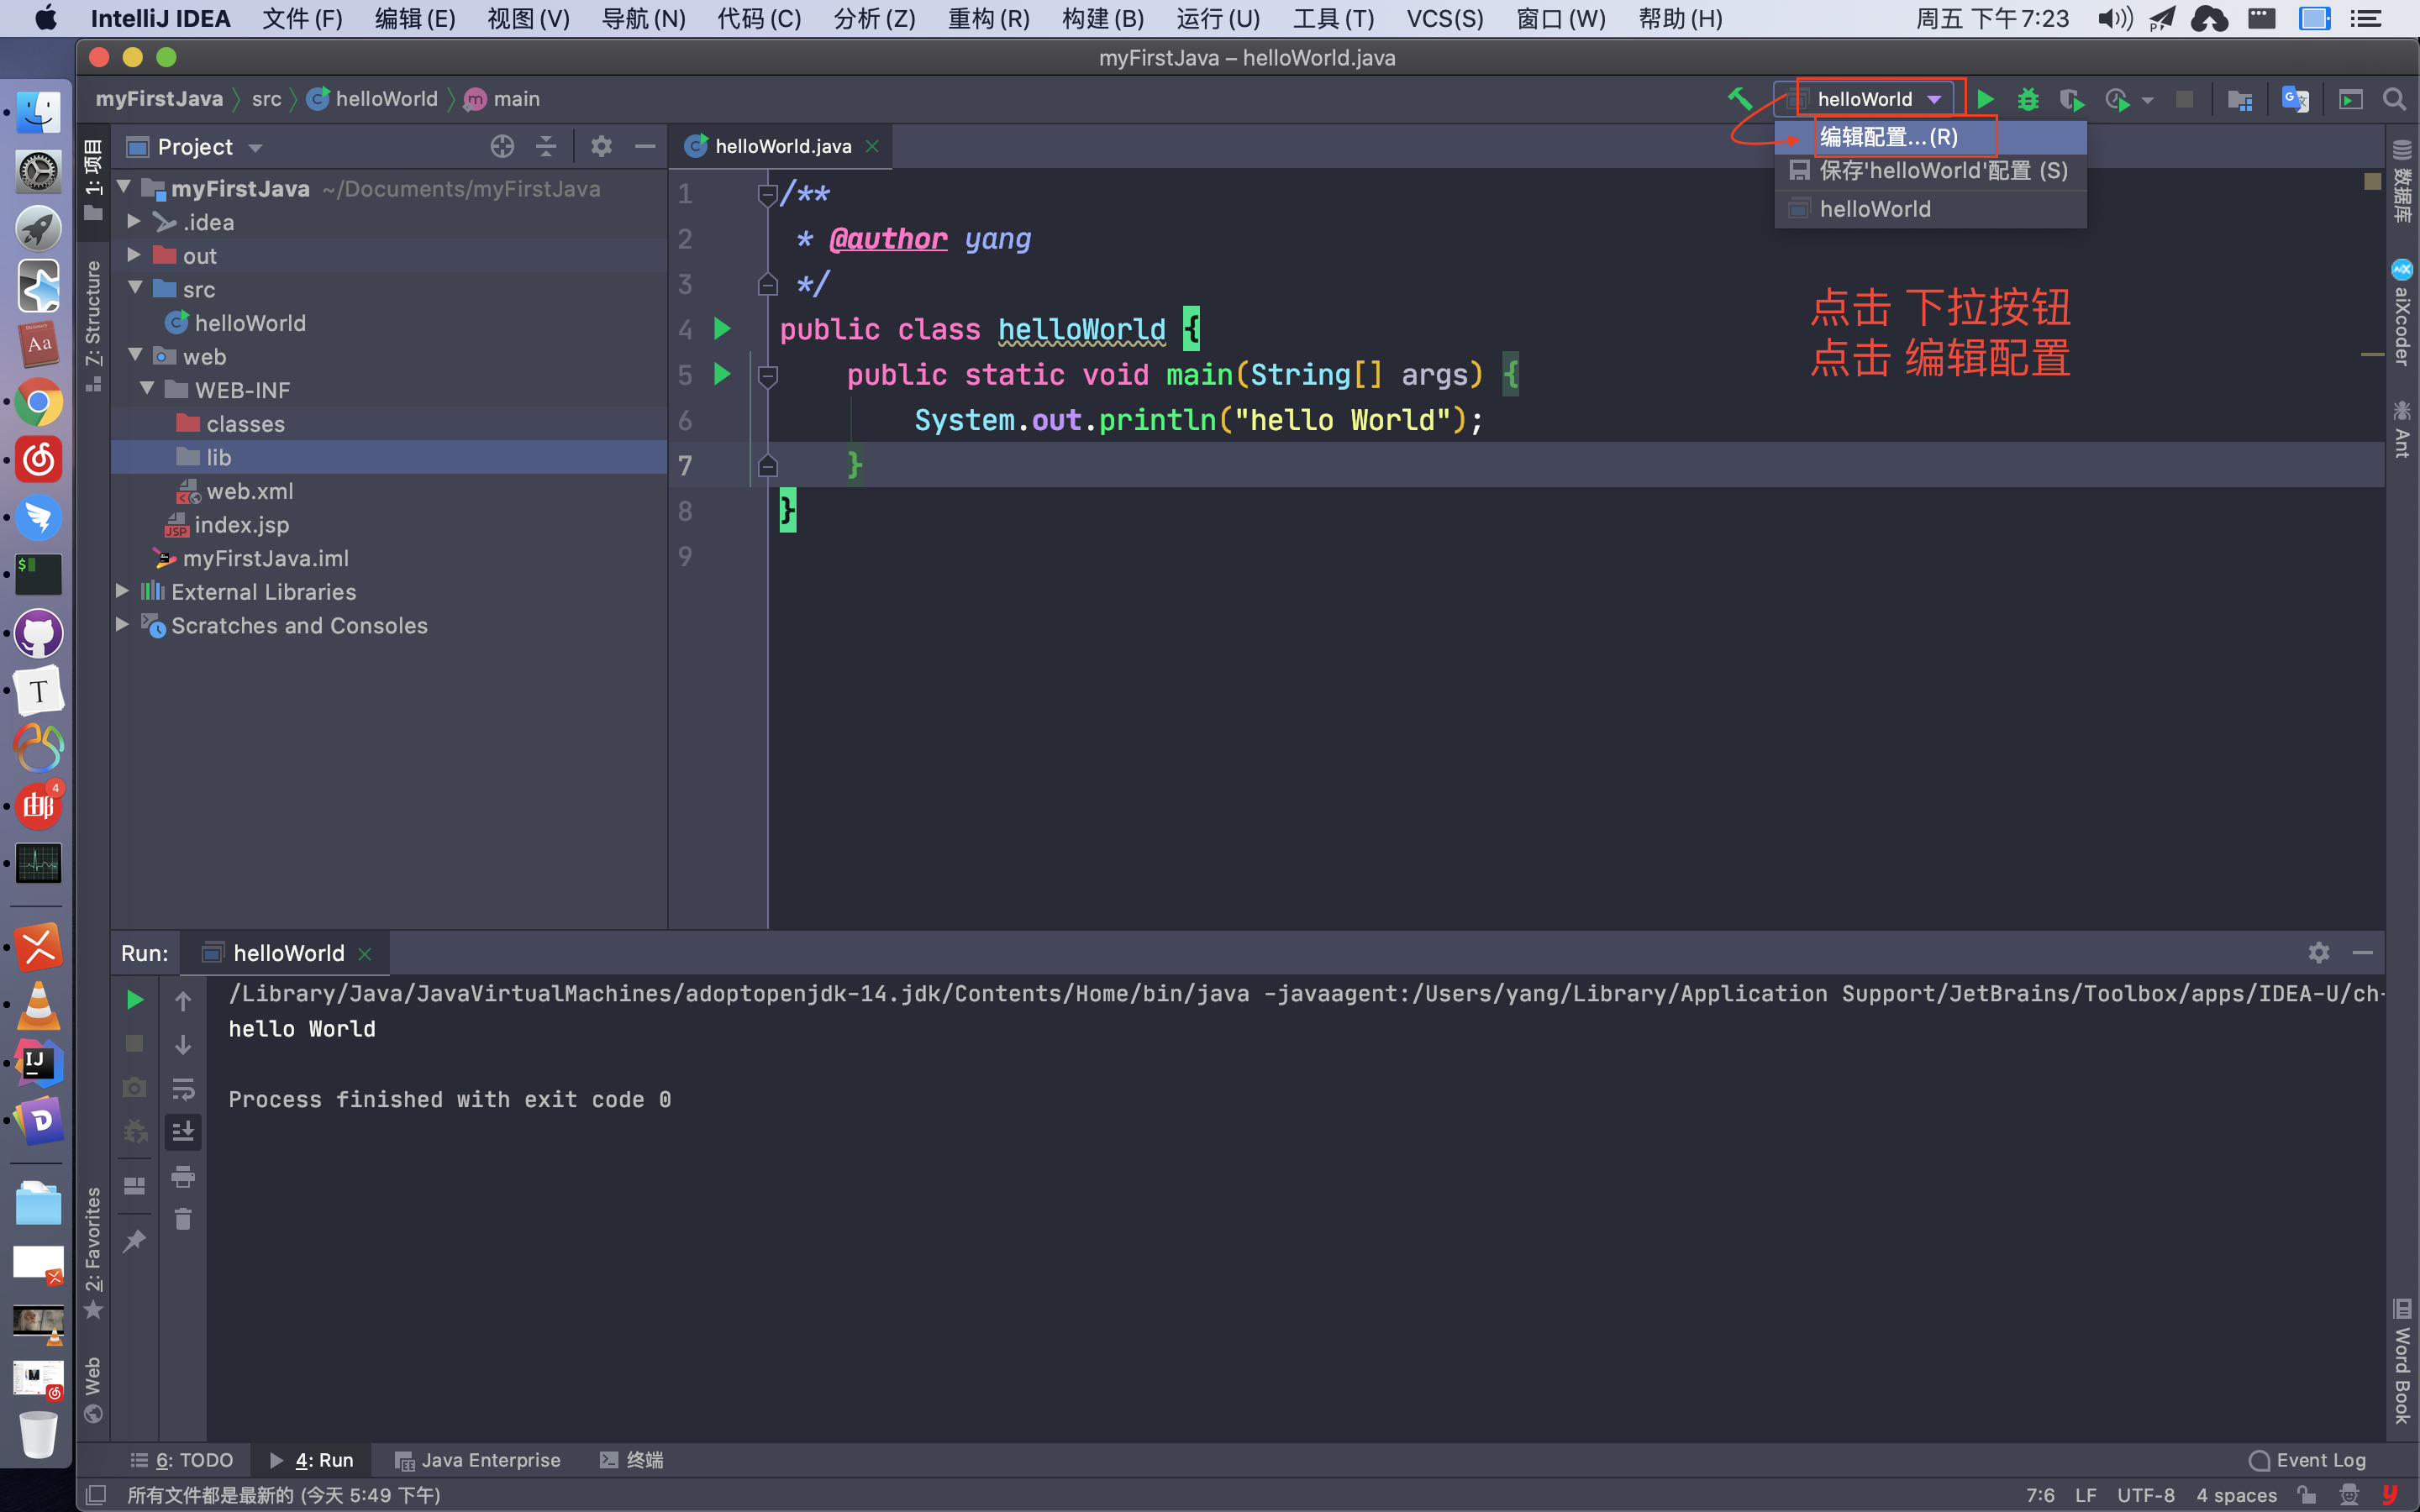Open Google Chrome from the Dock

38,403
